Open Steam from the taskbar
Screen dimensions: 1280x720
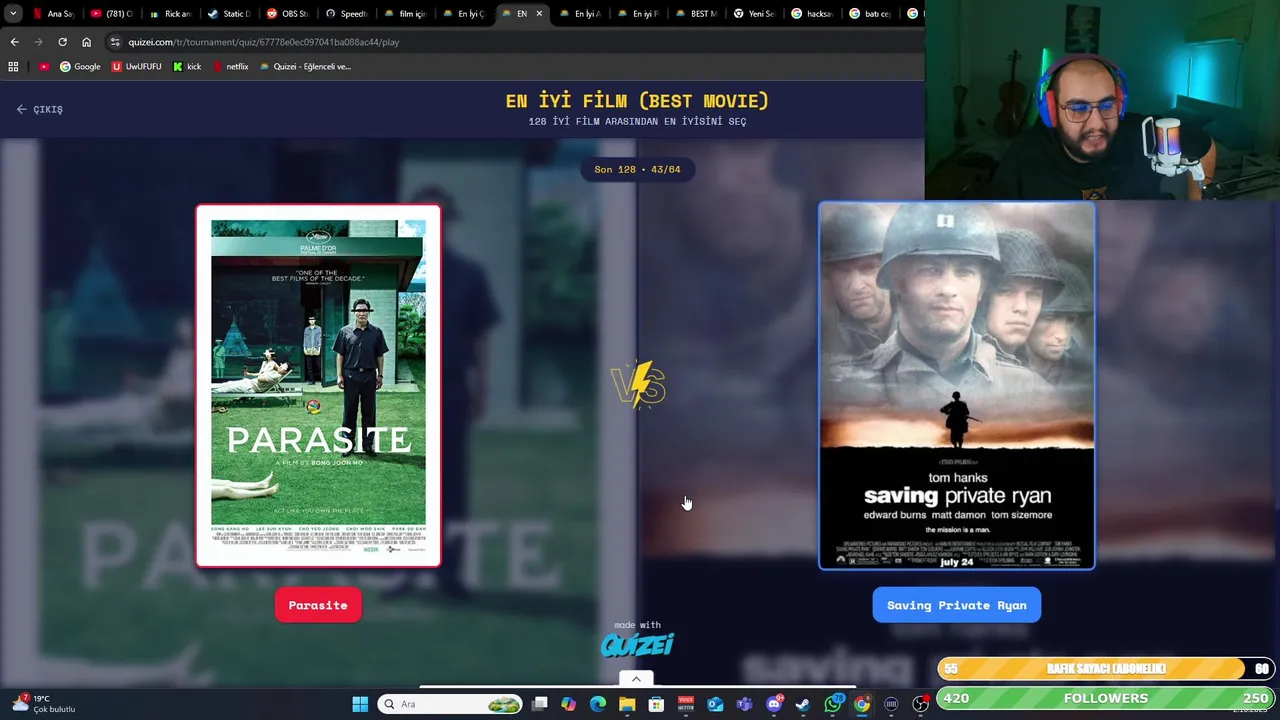[x=803, y=704]
